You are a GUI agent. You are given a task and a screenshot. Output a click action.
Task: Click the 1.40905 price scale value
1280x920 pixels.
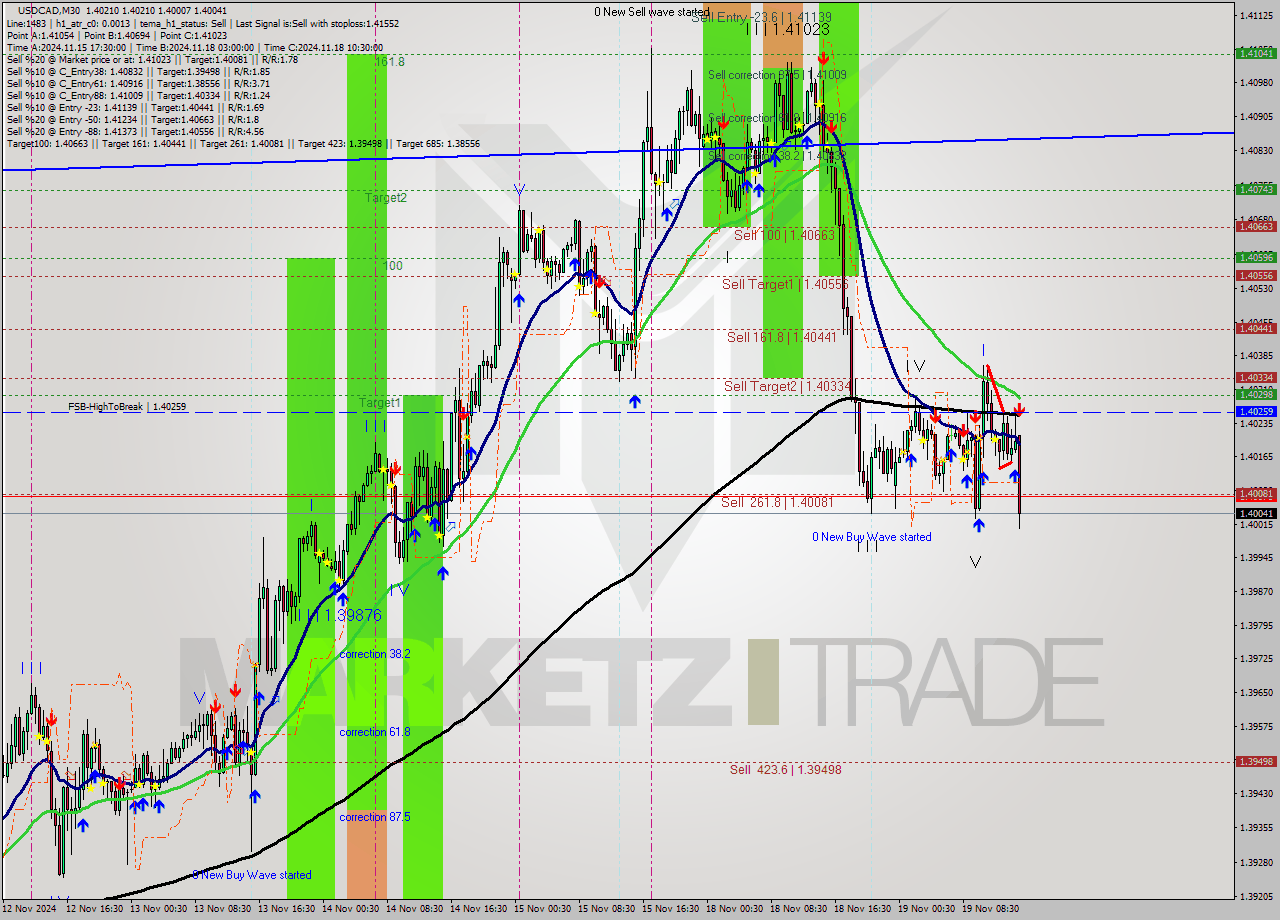(1258, 116)
